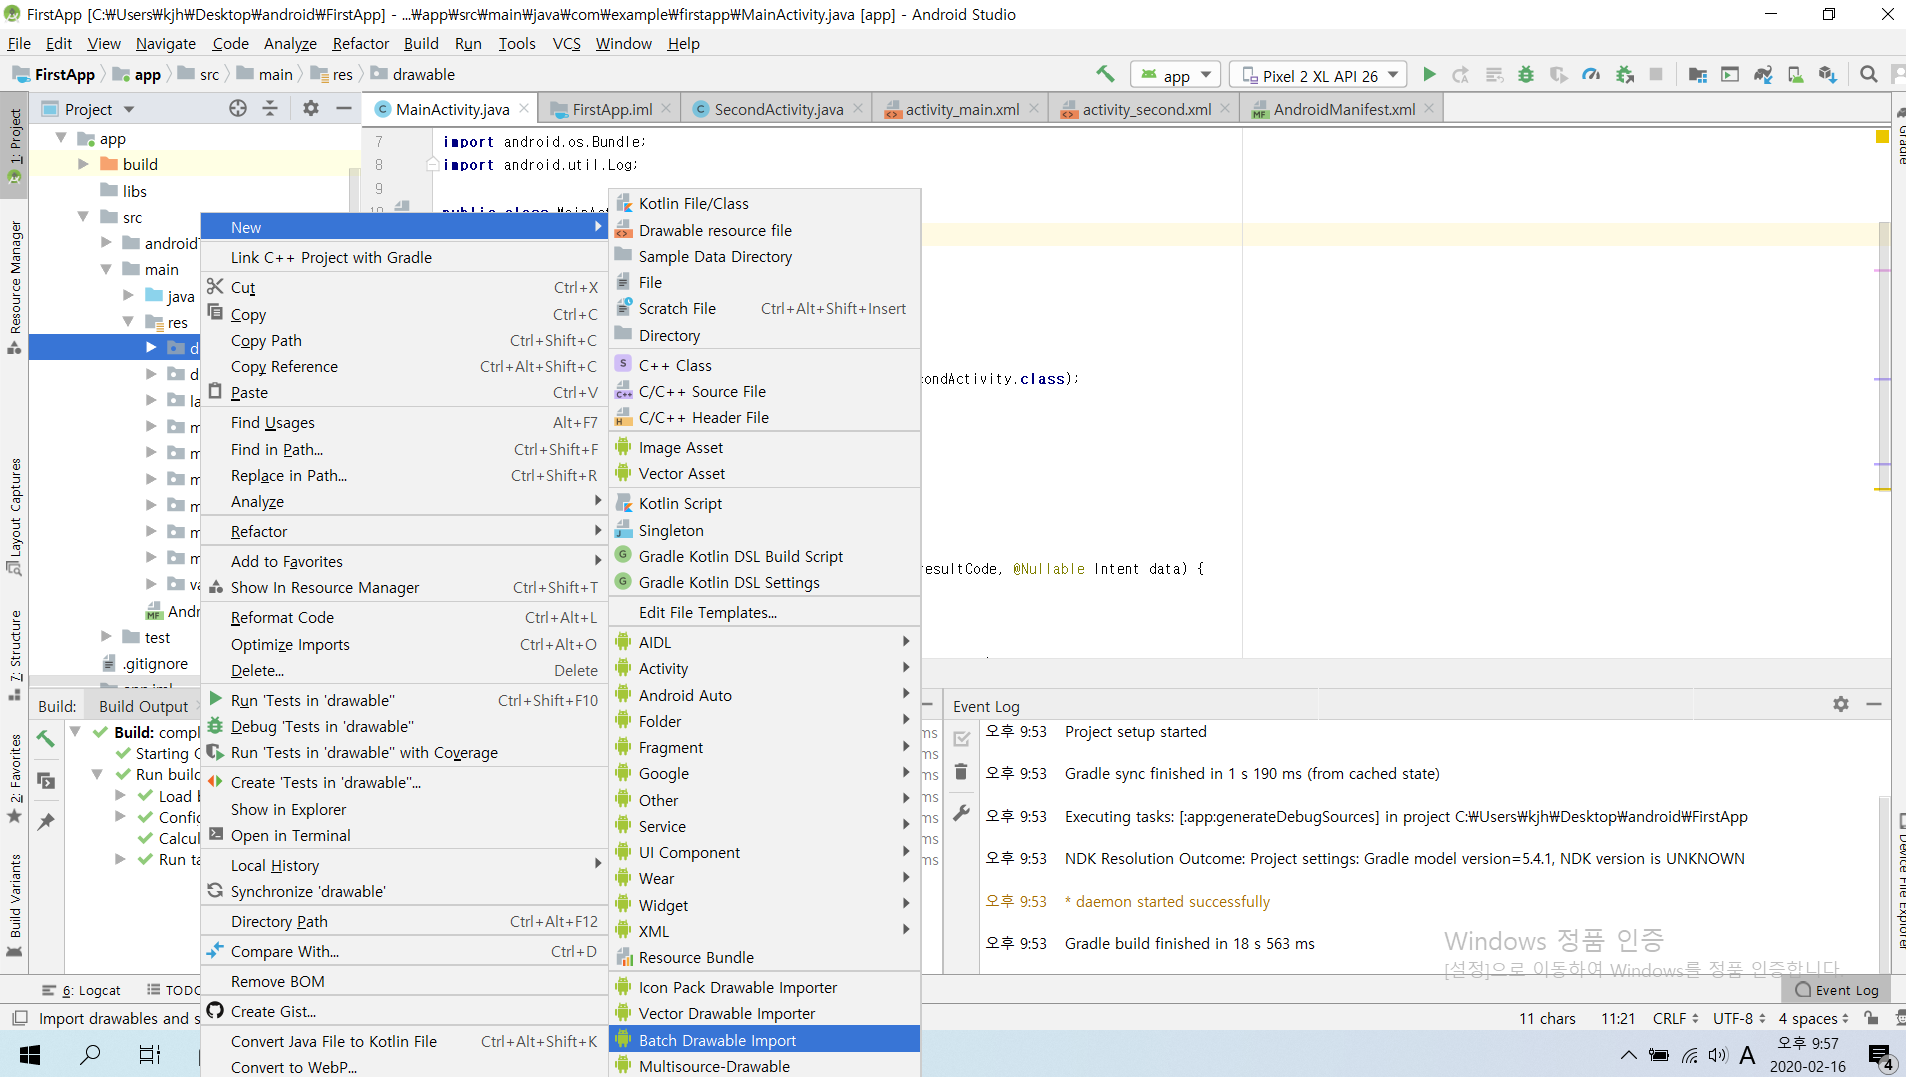The width and height of the screenshot is (1906, 1077).
Task: Open SDK Manager download icon
Action: [x=1827, y=74]
